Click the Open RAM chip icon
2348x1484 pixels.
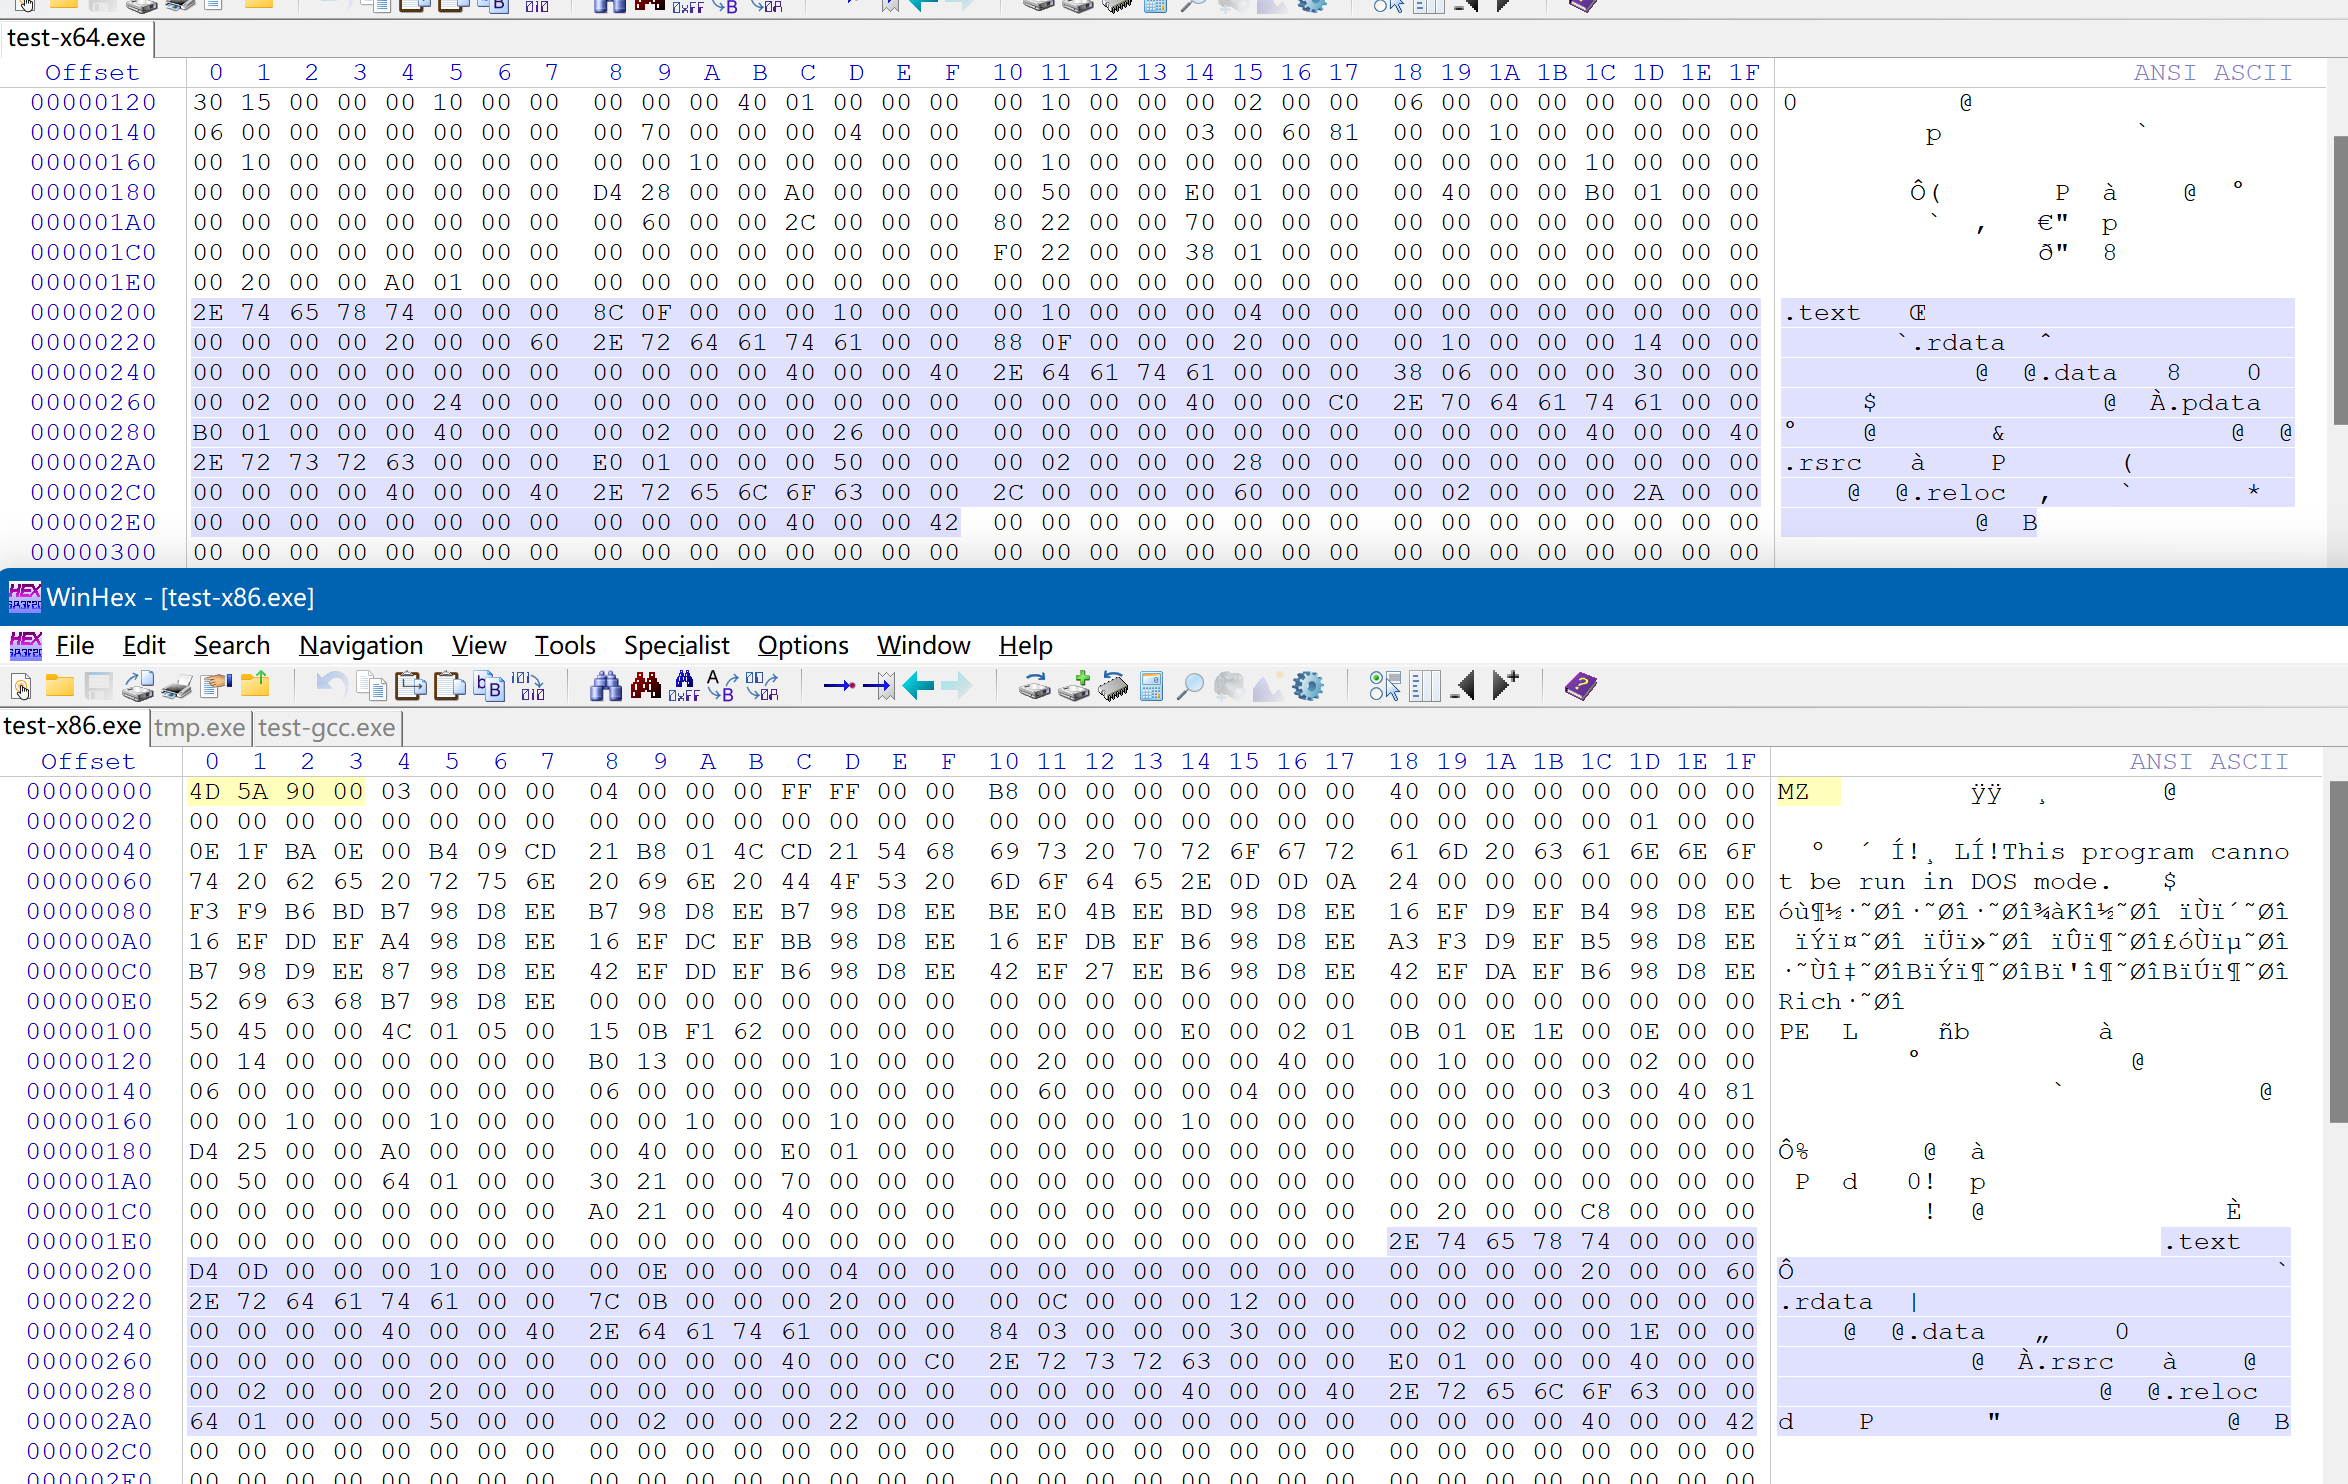(1113, 686)
